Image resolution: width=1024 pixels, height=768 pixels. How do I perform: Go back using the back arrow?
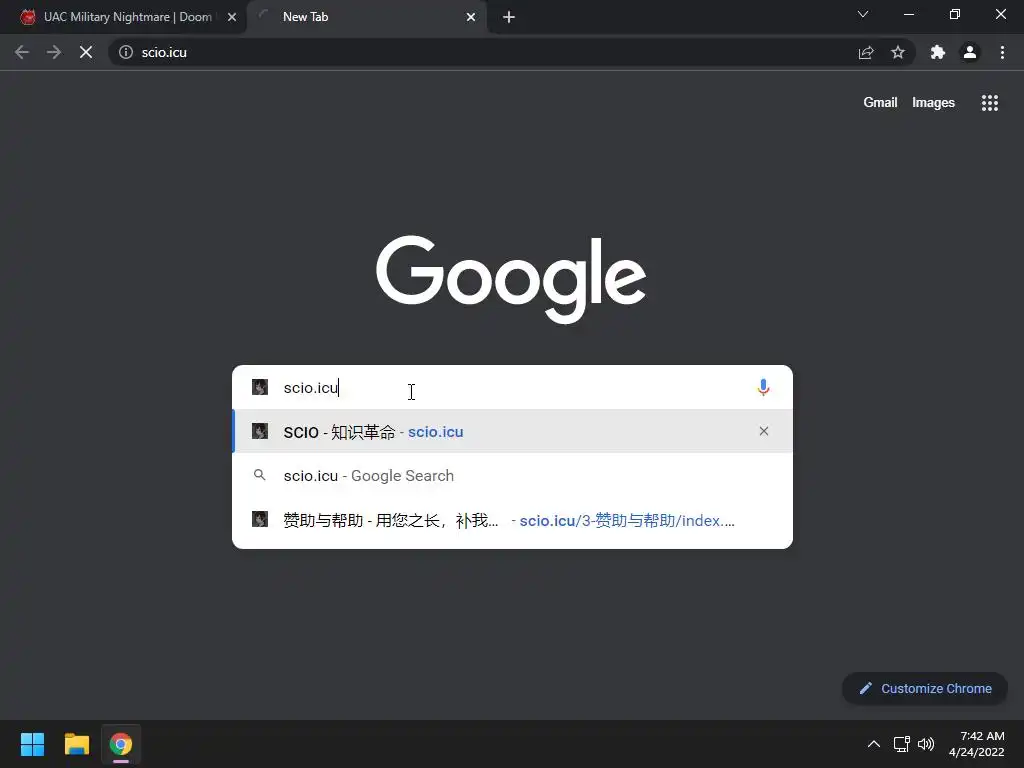tap(22, 52)
